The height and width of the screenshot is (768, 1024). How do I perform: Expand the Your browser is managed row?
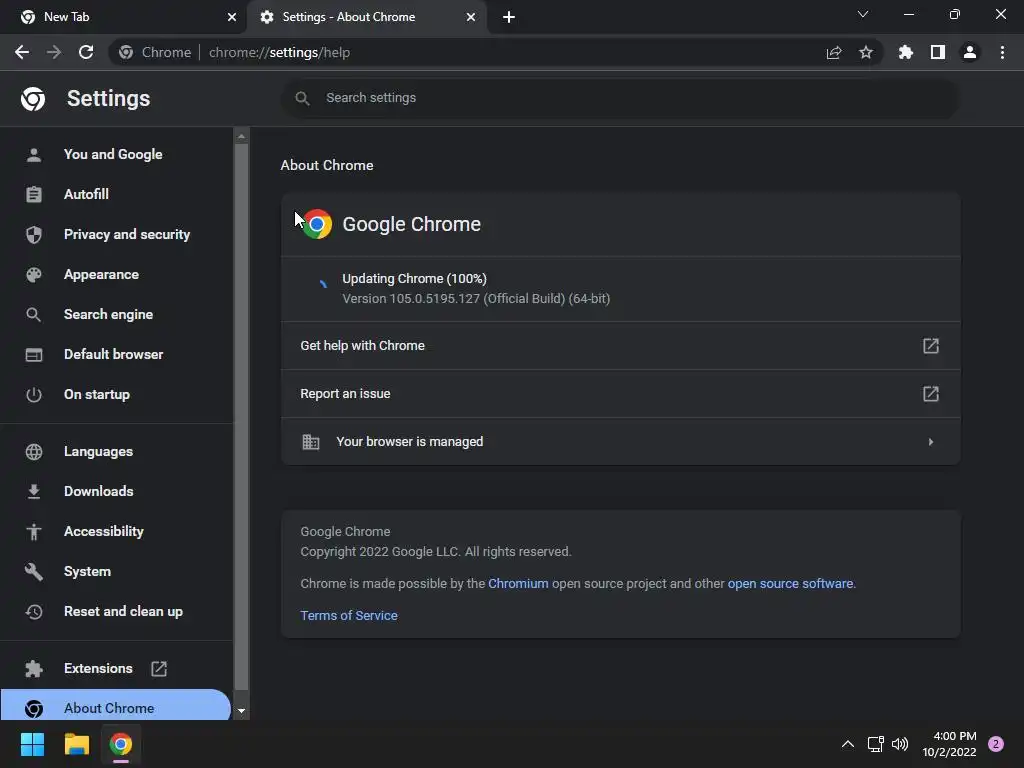(x=620, y=441)
